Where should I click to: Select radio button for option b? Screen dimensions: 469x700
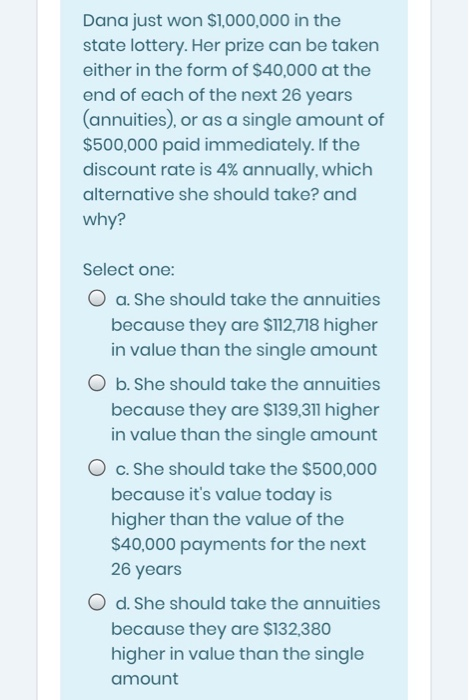point(96,383)
